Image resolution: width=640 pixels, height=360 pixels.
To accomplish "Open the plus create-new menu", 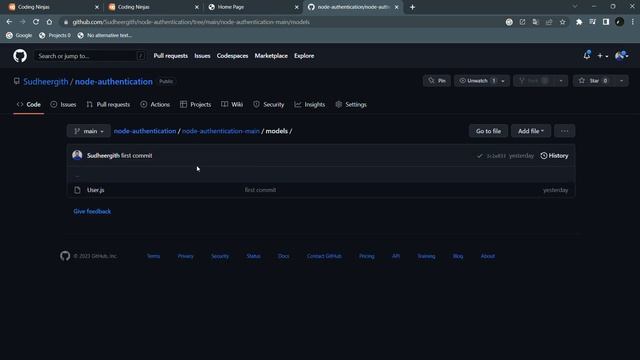I will pyautogui.click(x=602, y=56).
